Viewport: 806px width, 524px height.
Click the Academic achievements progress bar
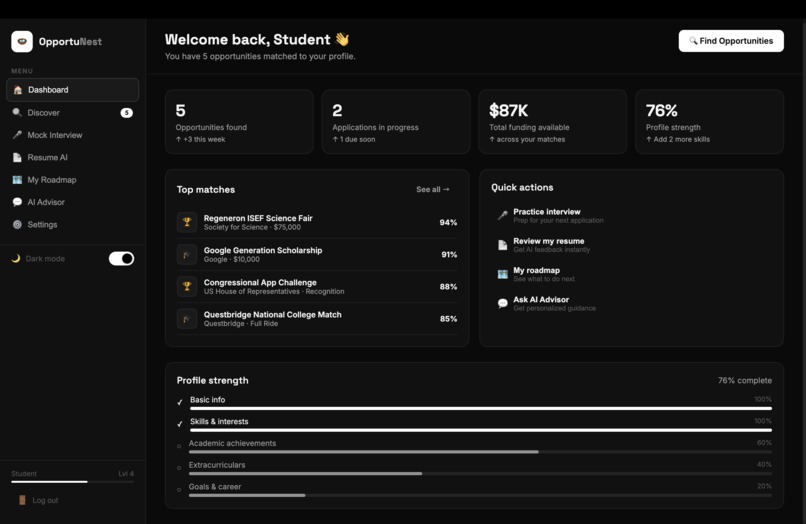(480, 452)
